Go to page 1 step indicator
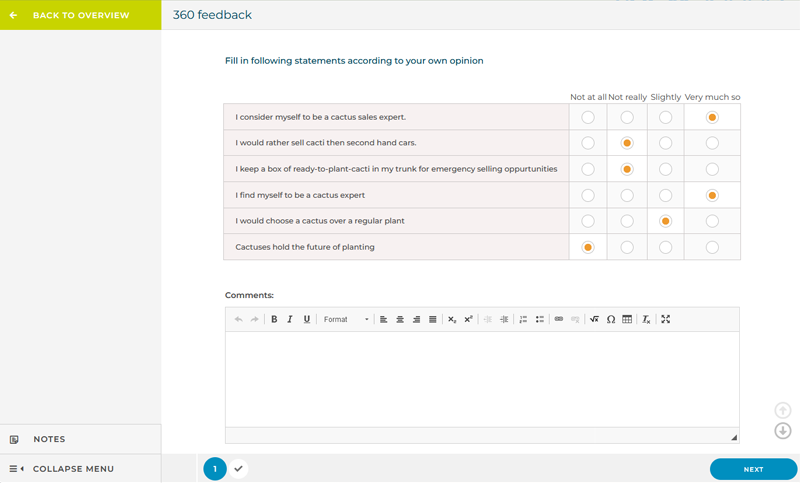 click(x=215, y=469)
